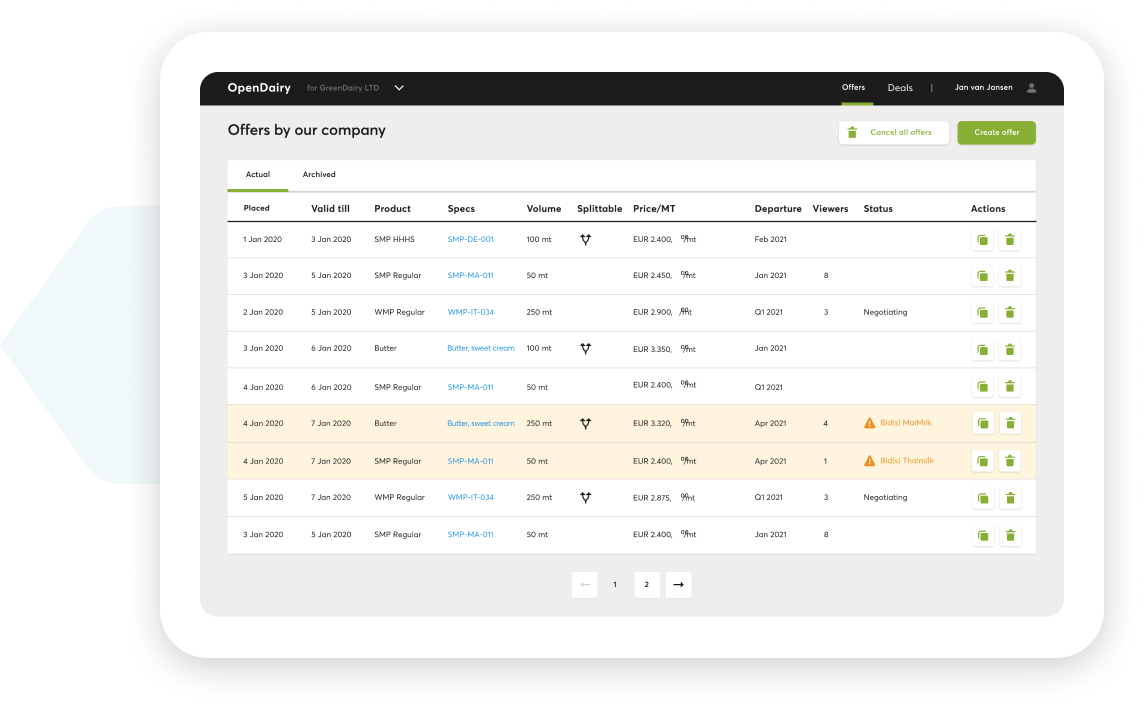The height and width of the screenshot is (706, 1144).
Task: Copy the Butter offer with MalMilk bid
Action: (983, 424)
